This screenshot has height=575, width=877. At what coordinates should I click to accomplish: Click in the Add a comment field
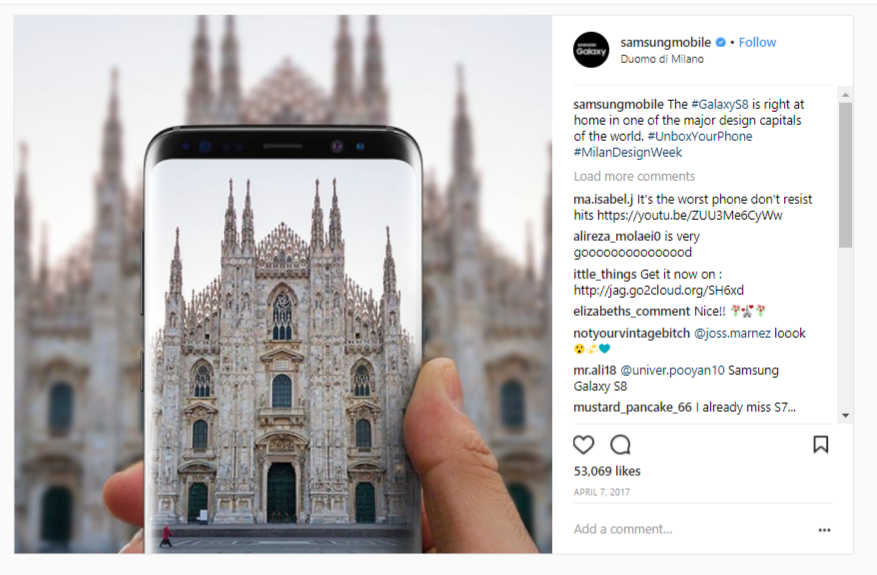691,529
